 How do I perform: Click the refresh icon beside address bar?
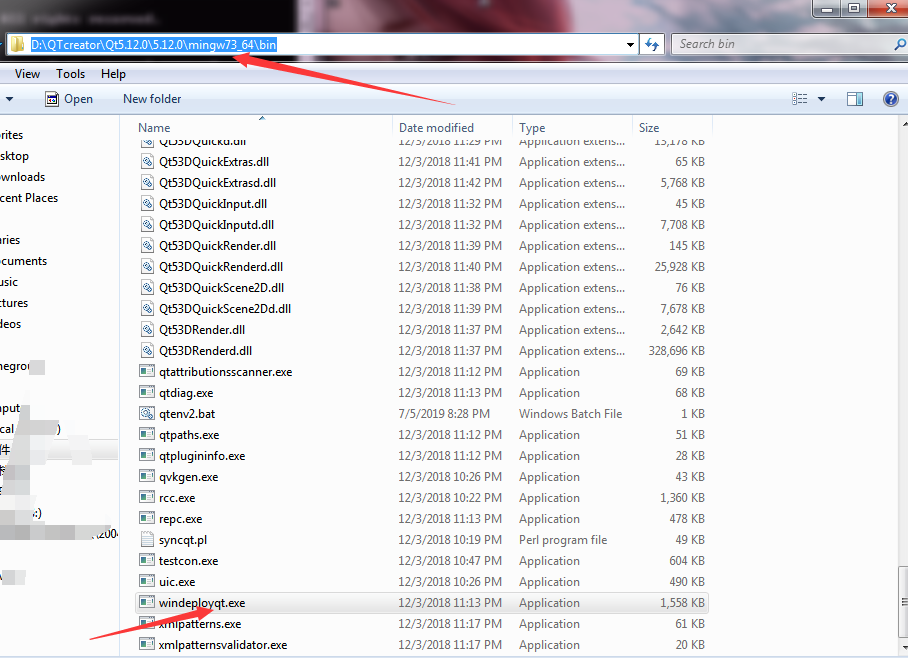652,45
